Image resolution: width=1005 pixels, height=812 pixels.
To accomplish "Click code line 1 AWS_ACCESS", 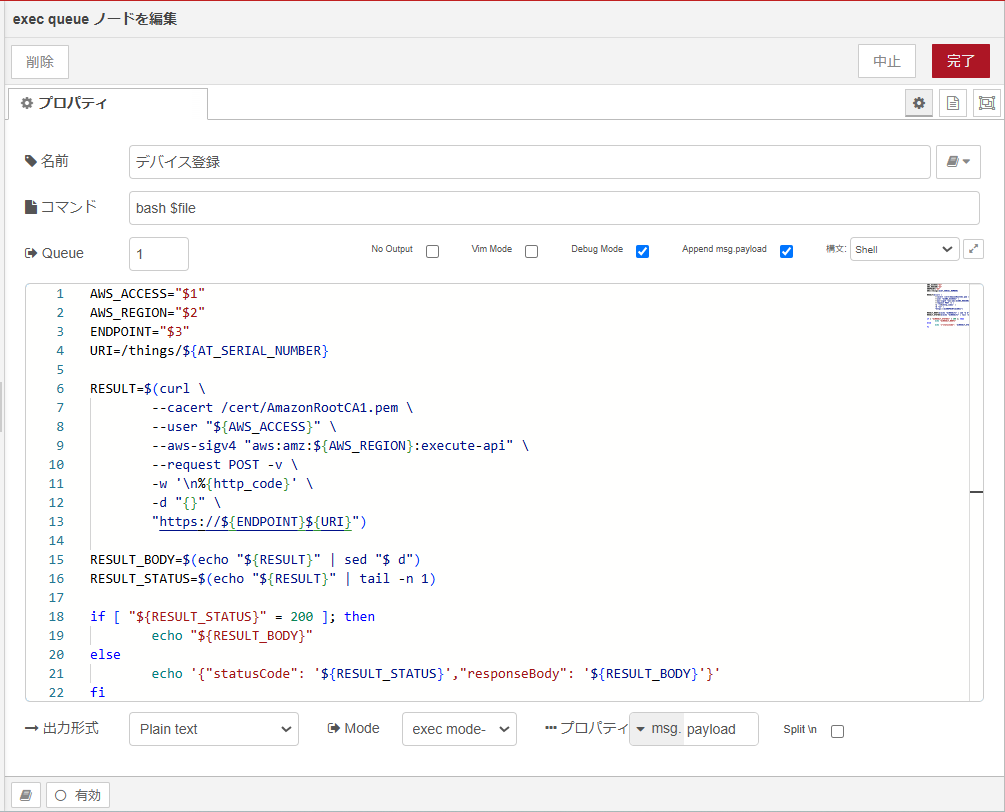I will (147, 294).
